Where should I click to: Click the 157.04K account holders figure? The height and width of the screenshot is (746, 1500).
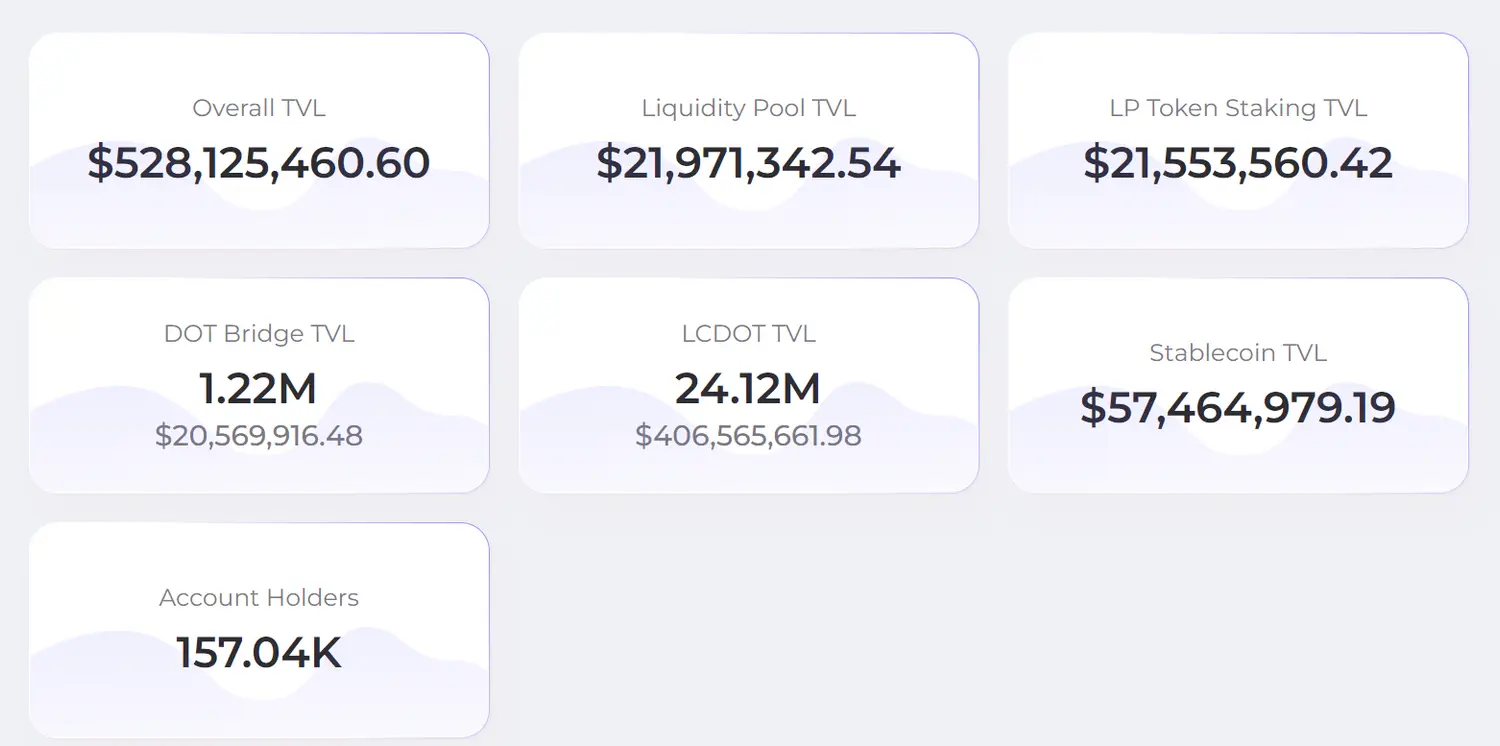[259, 653]
